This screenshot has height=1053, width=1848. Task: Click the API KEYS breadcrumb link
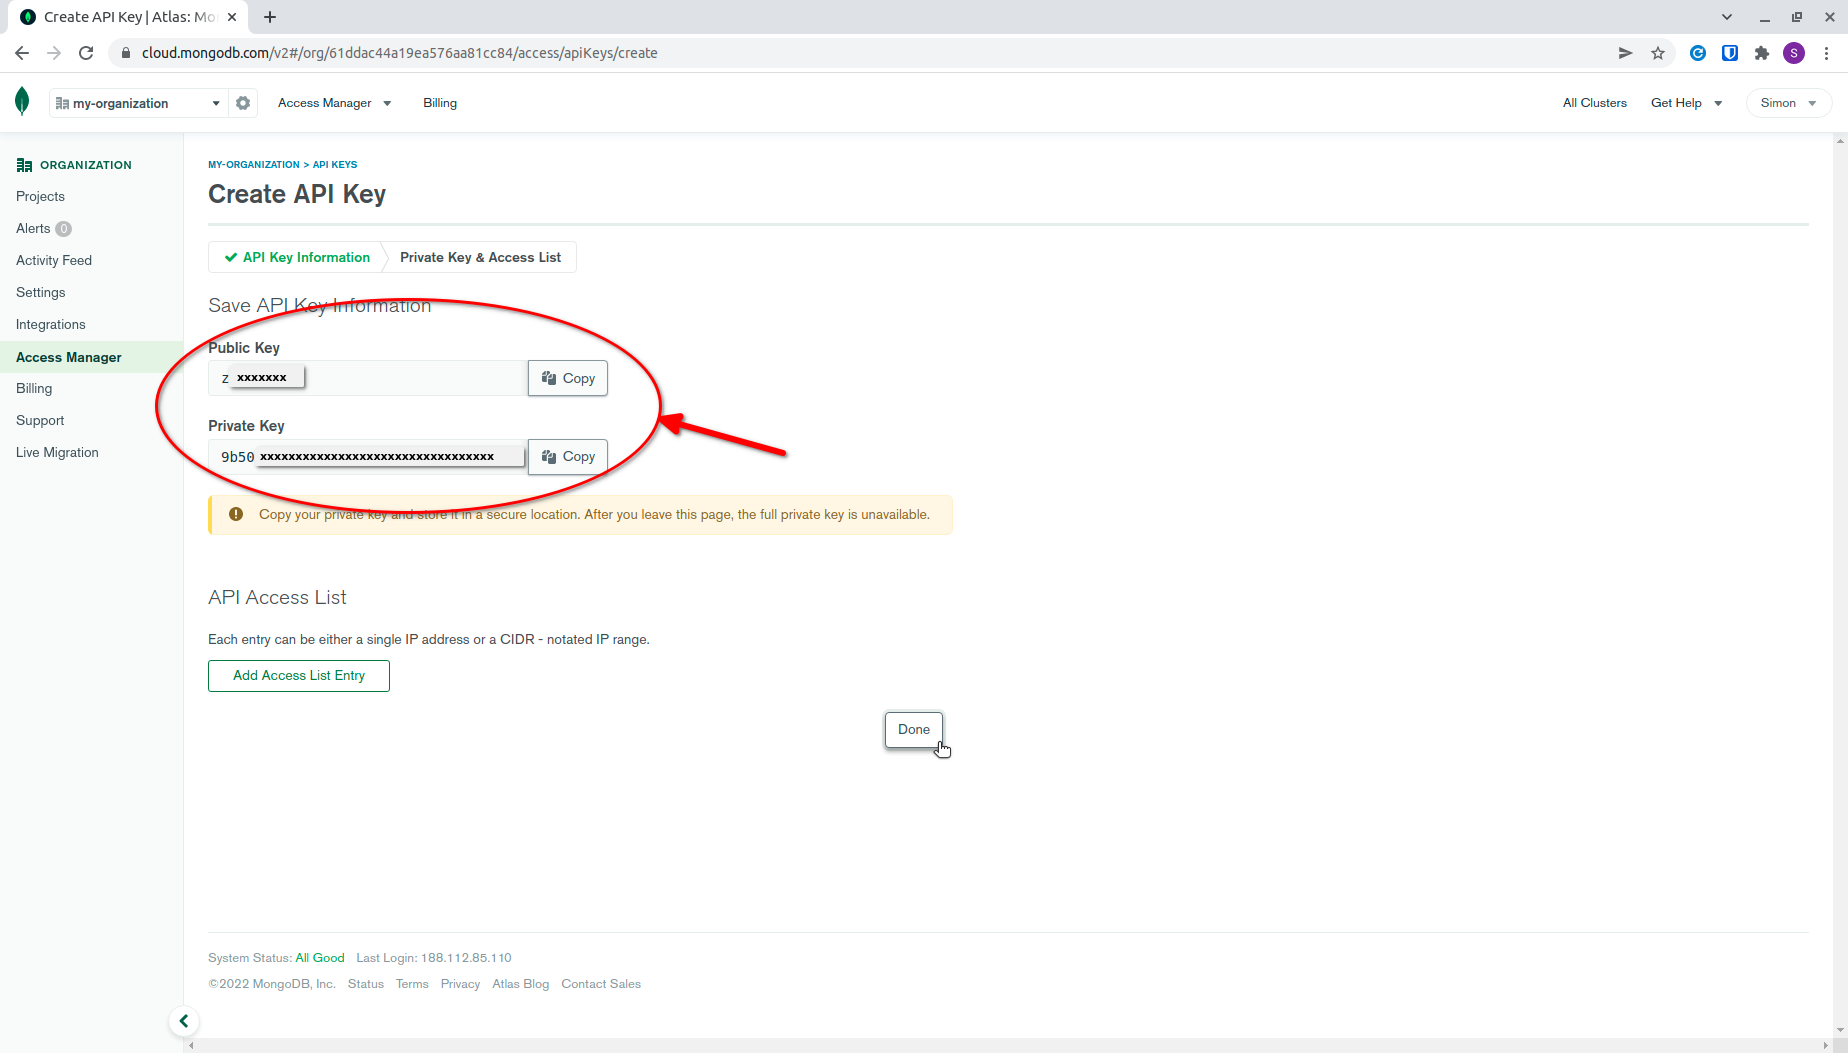coord(335,164)
